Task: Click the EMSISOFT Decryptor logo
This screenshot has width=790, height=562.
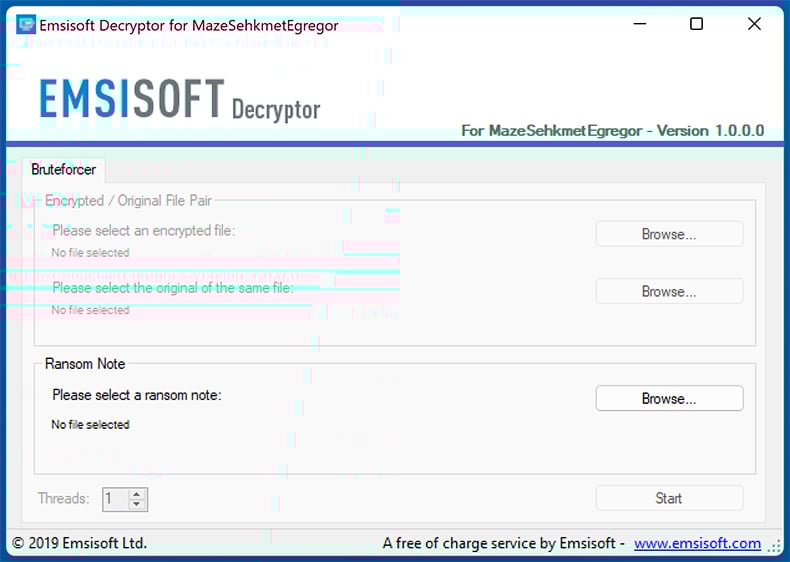Action: (x=180, y=99)
